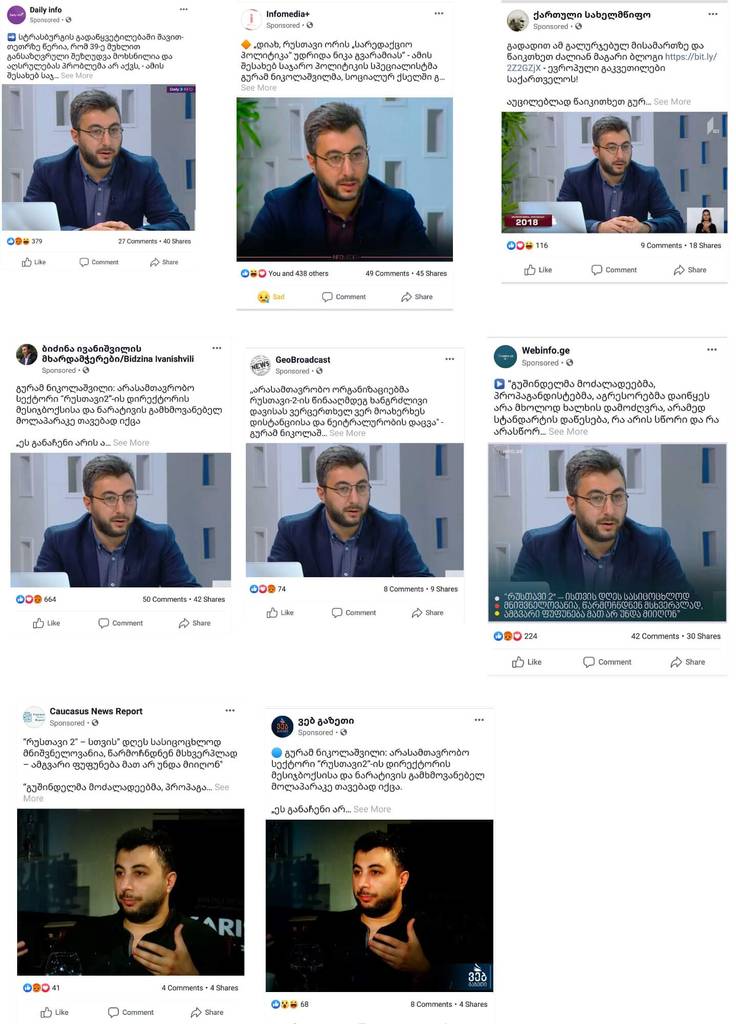The image size is (736, 1024).
Task: Expand See More on Infomedia+ post text
Action: pos(259,88)
